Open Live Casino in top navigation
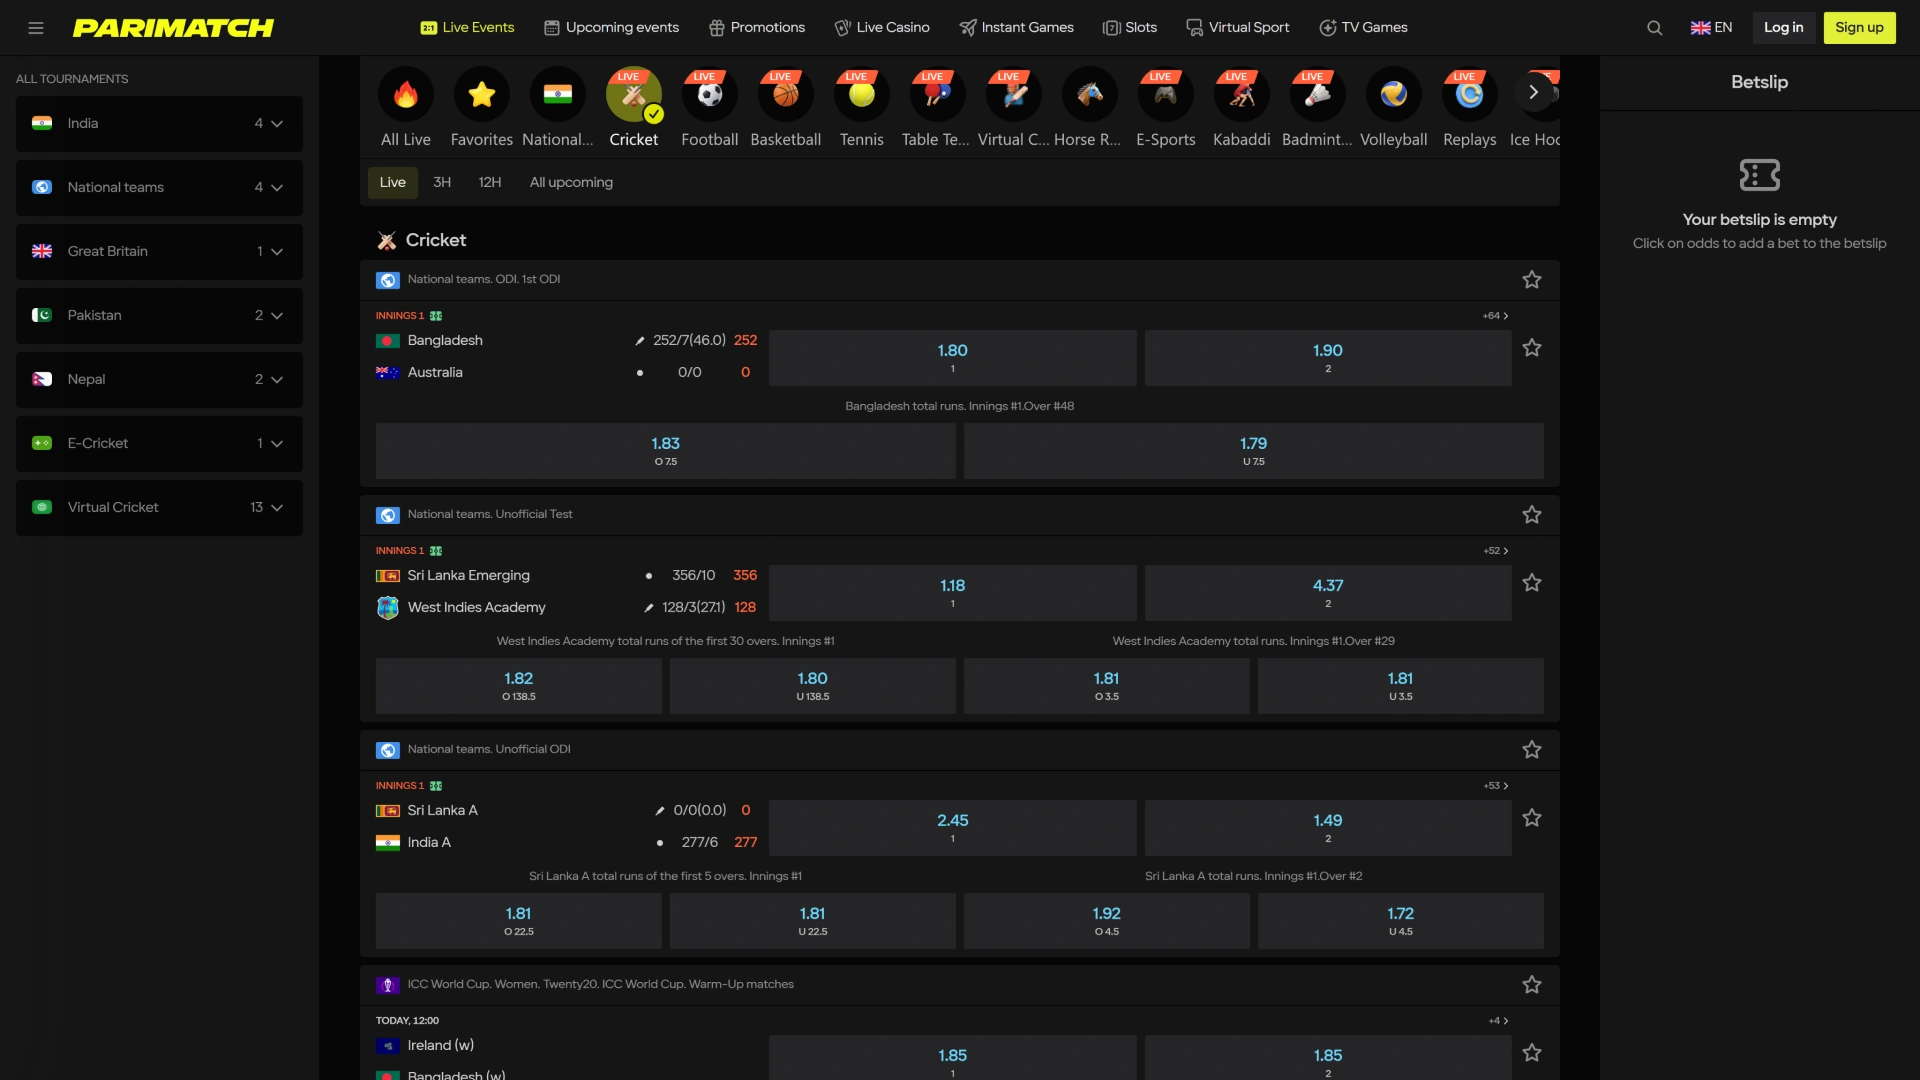The width and height of the screenshot is (1920, 1080). [x=882, y=28]
